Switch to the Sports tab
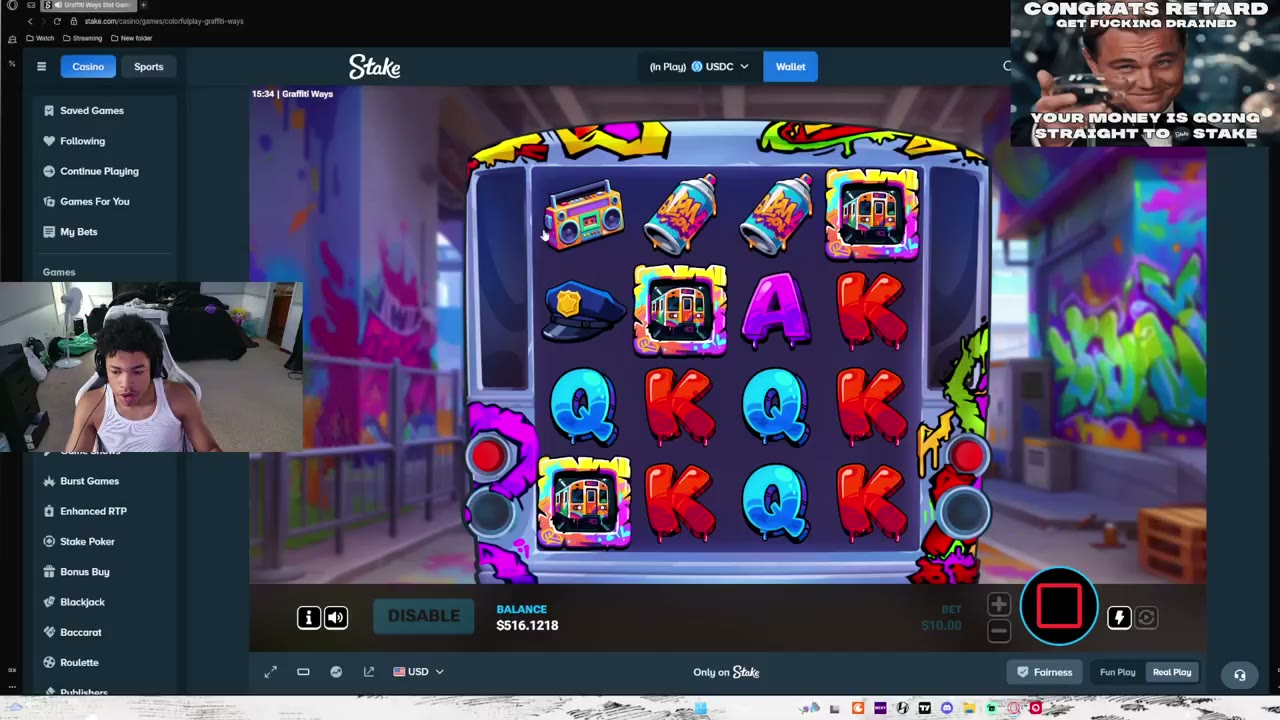 (148, 67)
